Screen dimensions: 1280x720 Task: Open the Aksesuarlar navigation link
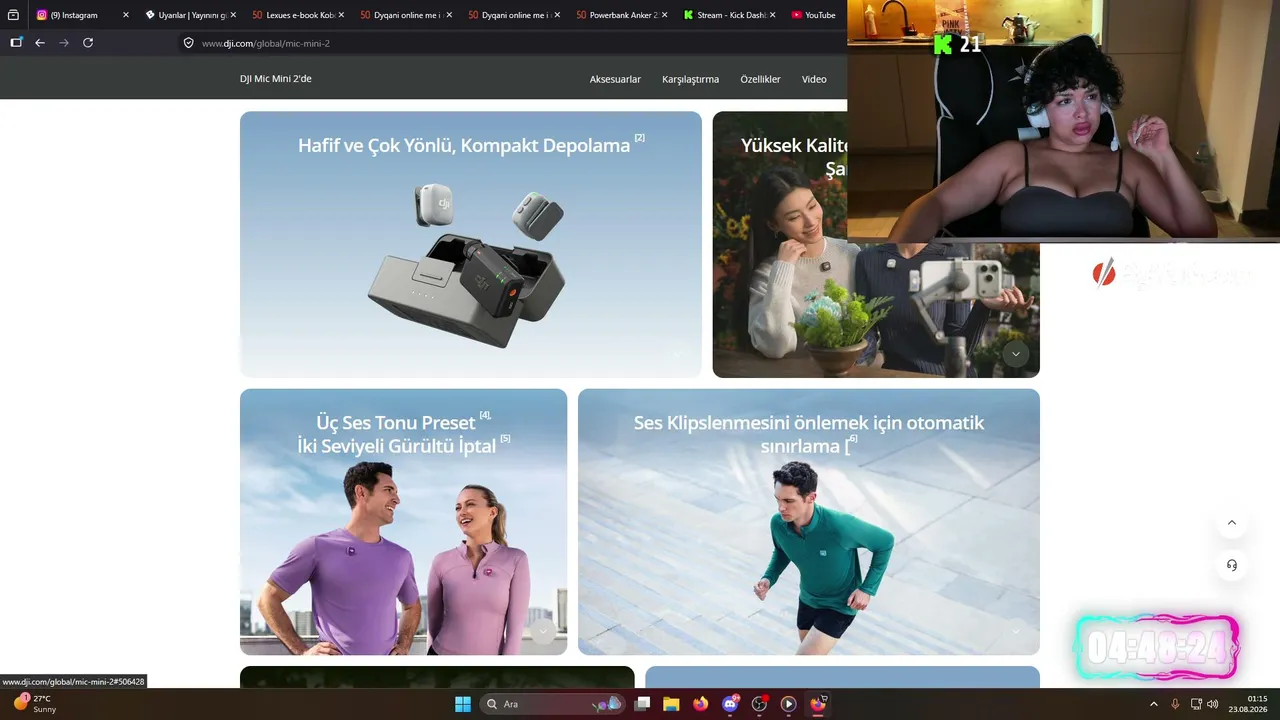pyautogui.click(x=615, y=79)
